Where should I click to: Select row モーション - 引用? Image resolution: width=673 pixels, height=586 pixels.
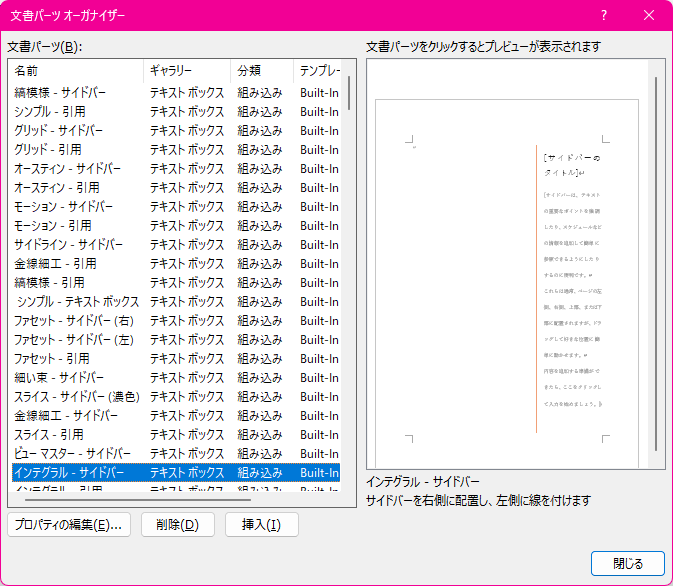coord(176,225)
